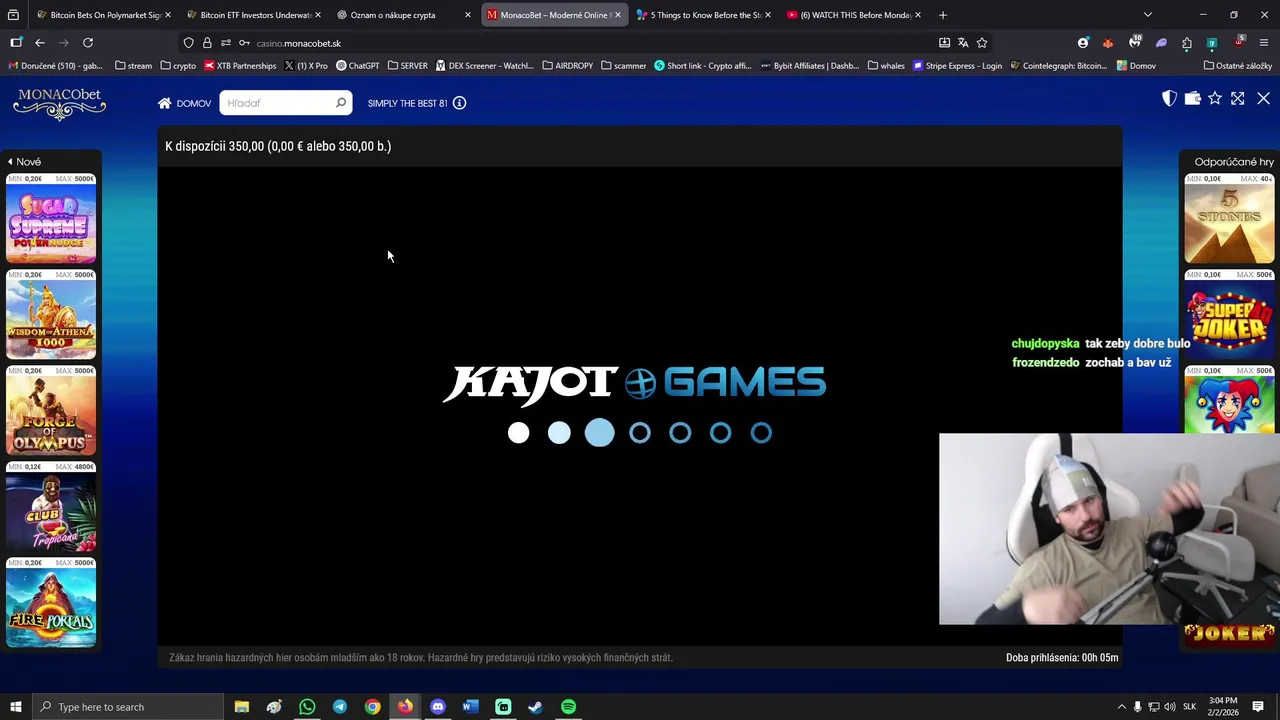Open ChatGPT bookmark
The width and height of the screenshot is (1280, 720).
pyautogui.click(x=358, y=66)
